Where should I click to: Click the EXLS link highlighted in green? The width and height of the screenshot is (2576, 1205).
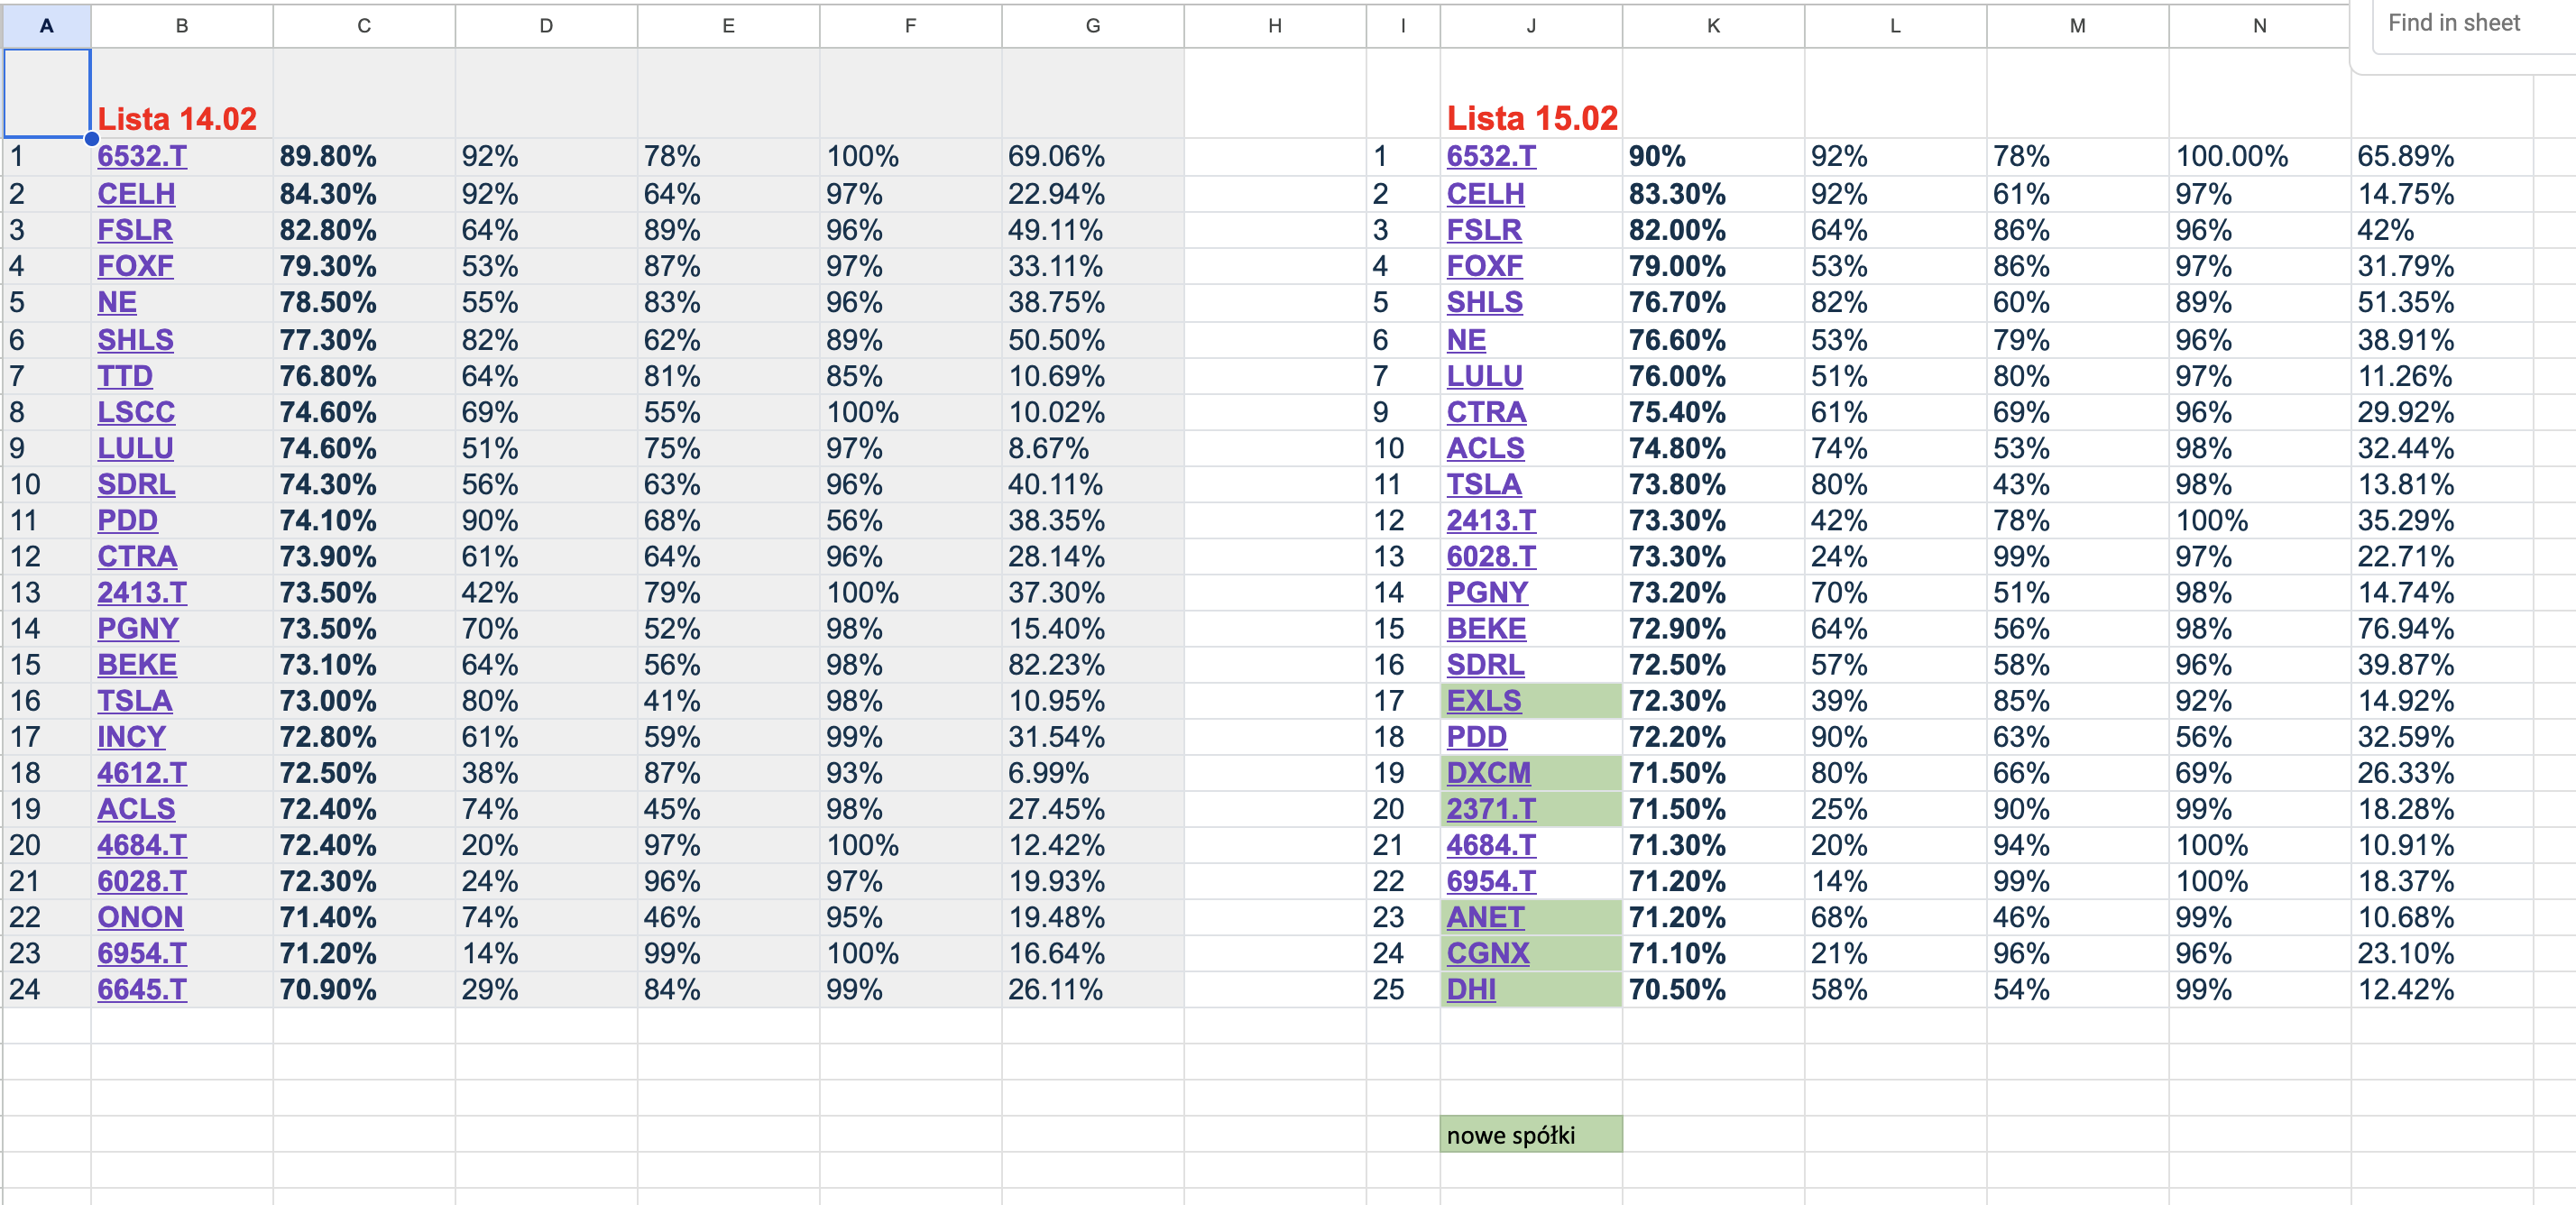pyautogui.click(x=1484, y=701)
